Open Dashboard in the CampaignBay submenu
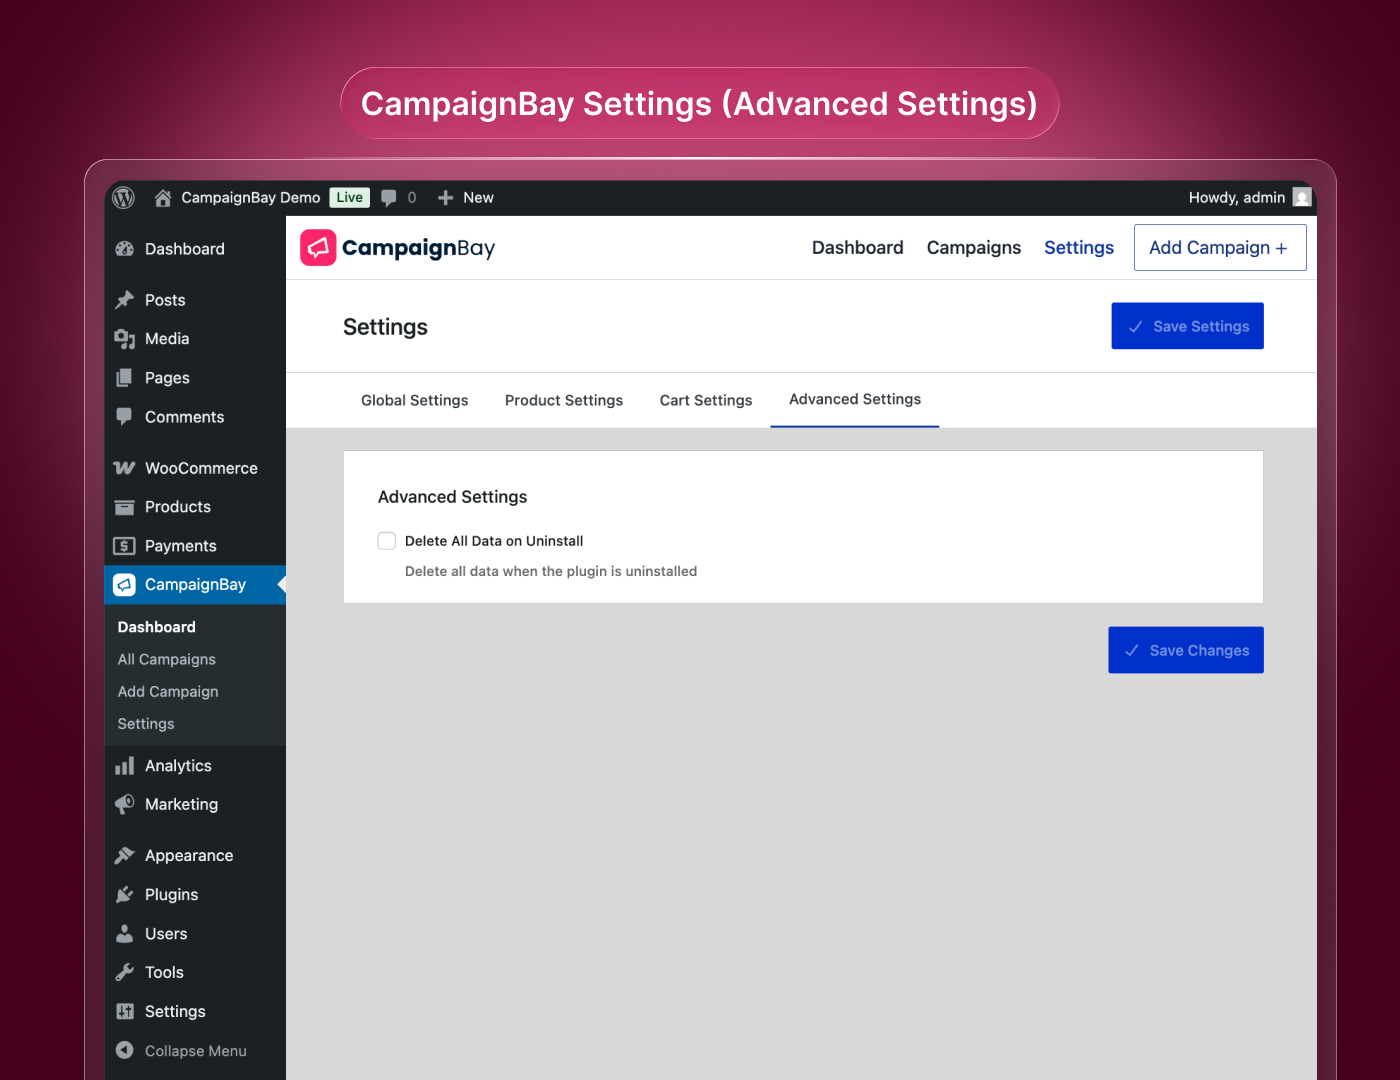The height and width of the screenshot is (1080, 1400). coord(157,627)
